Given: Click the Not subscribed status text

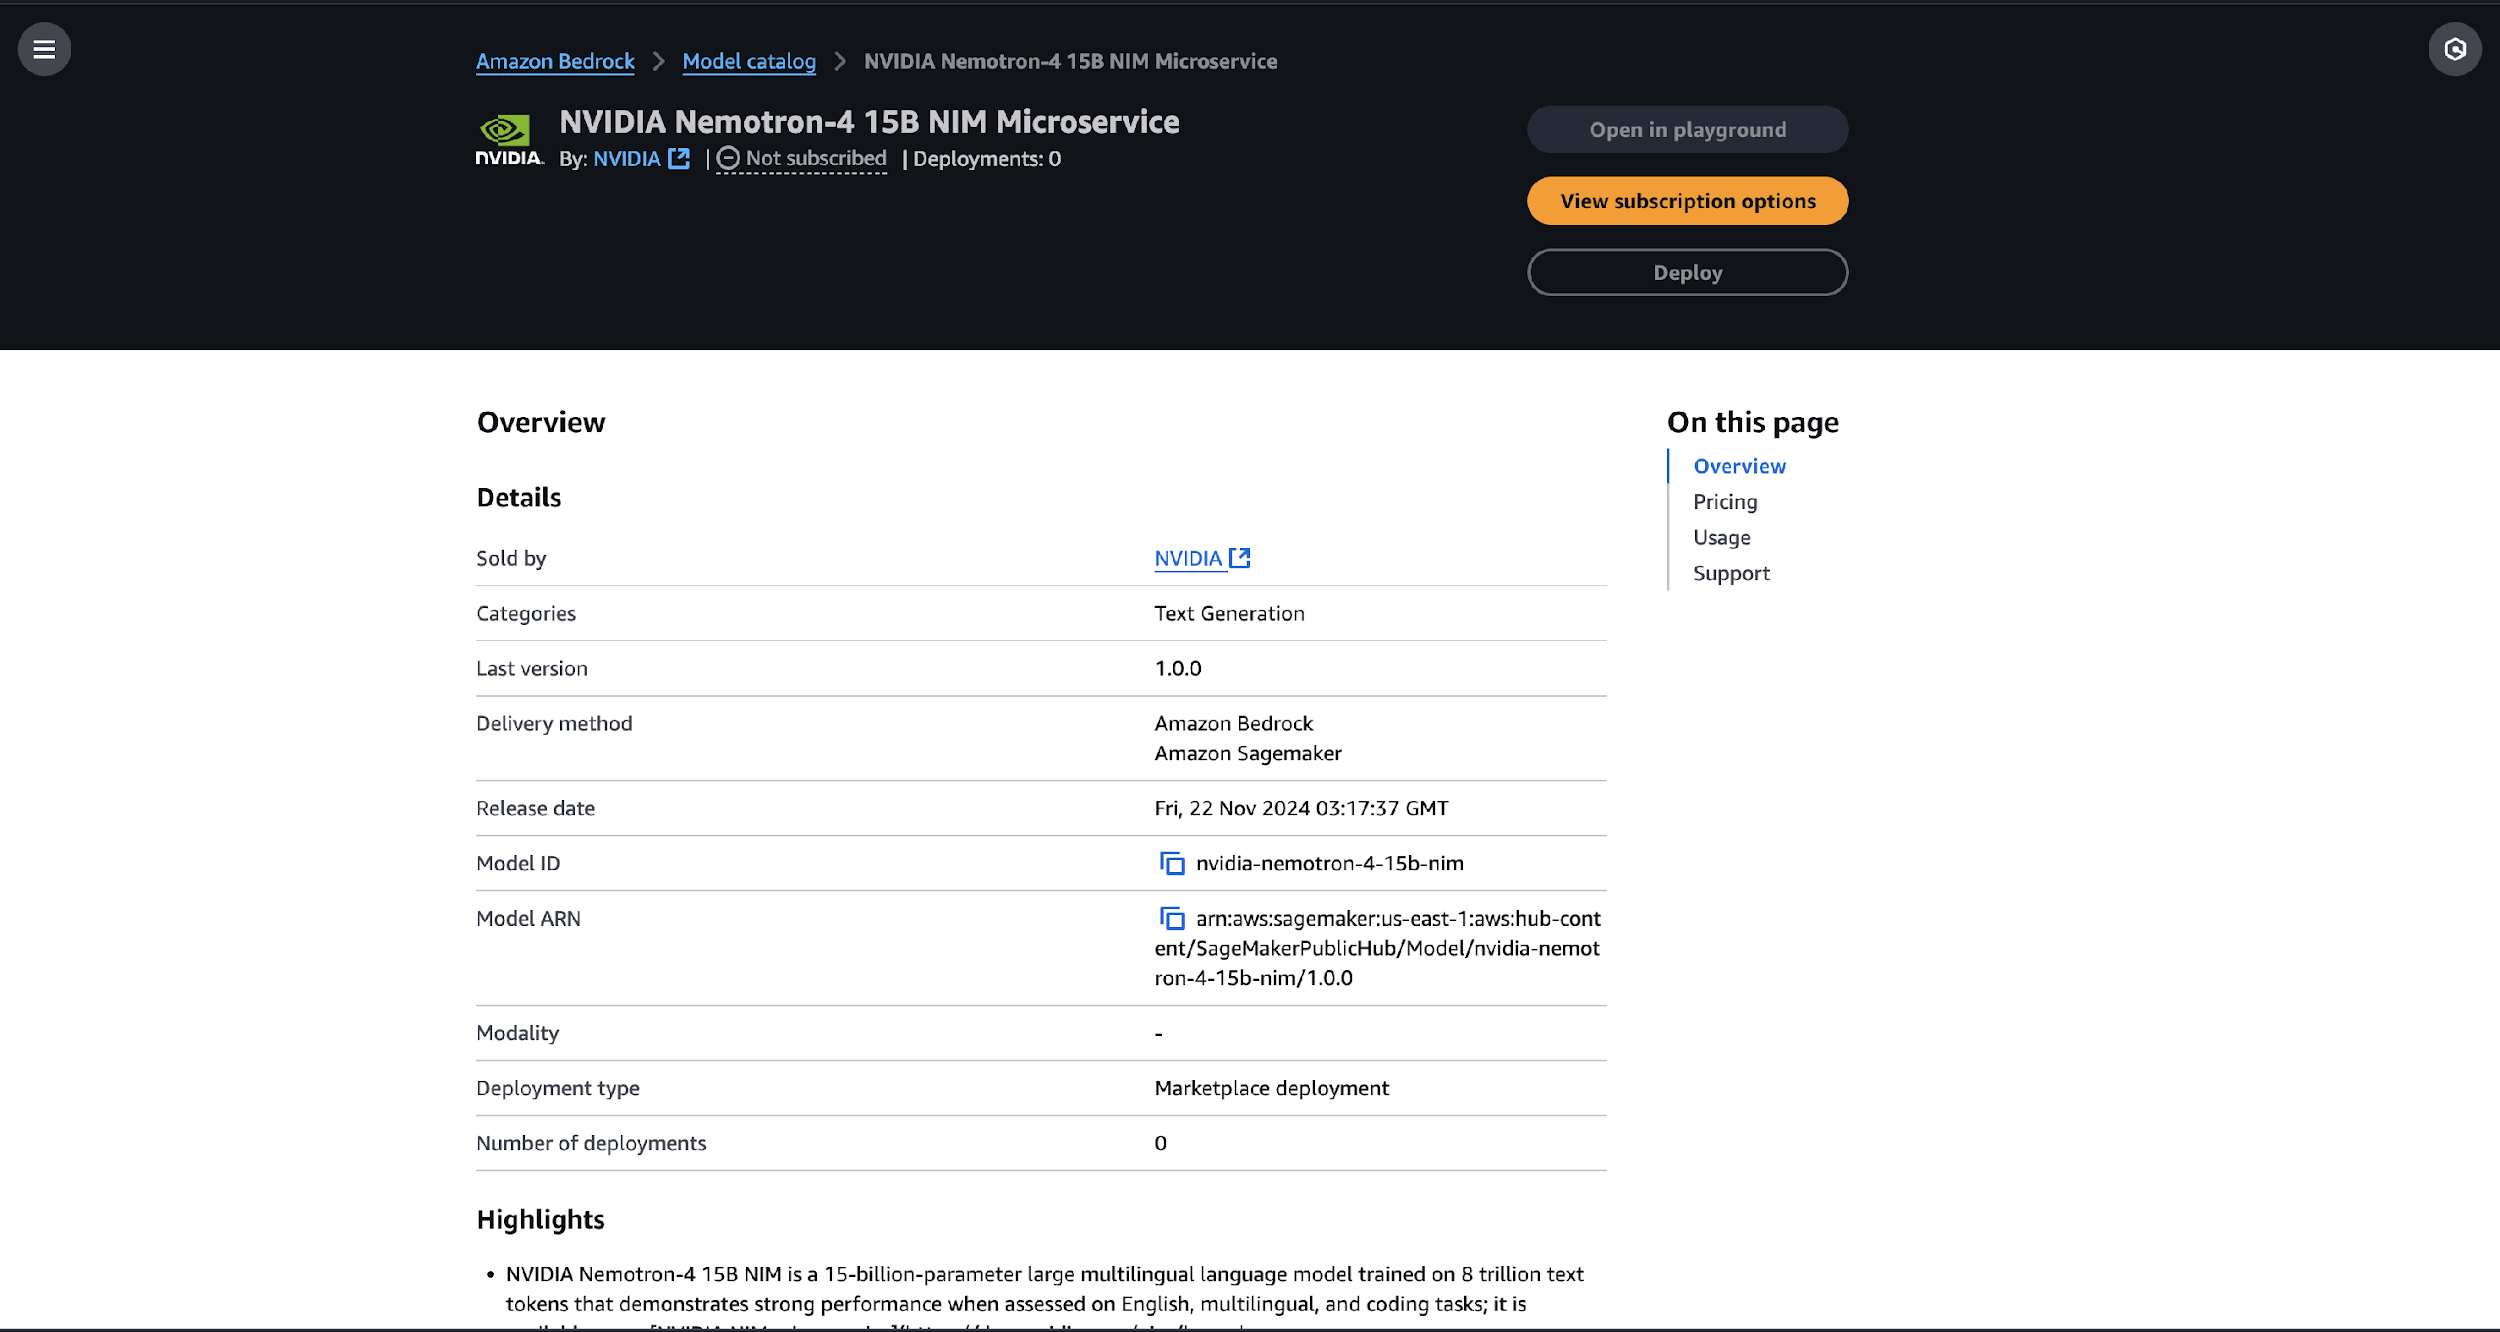Looking at the screenshot, I should 815,158.
